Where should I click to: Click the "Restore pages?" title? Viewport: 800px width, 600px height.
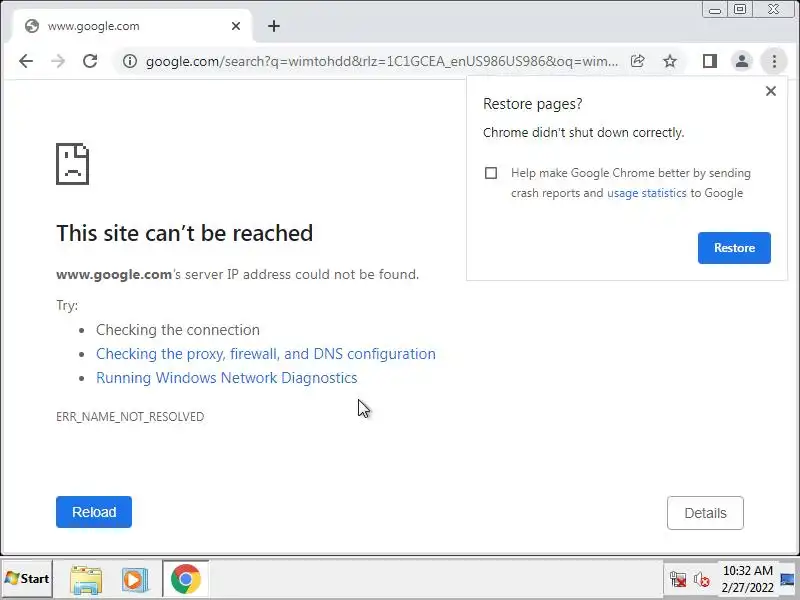pos(533,104)
